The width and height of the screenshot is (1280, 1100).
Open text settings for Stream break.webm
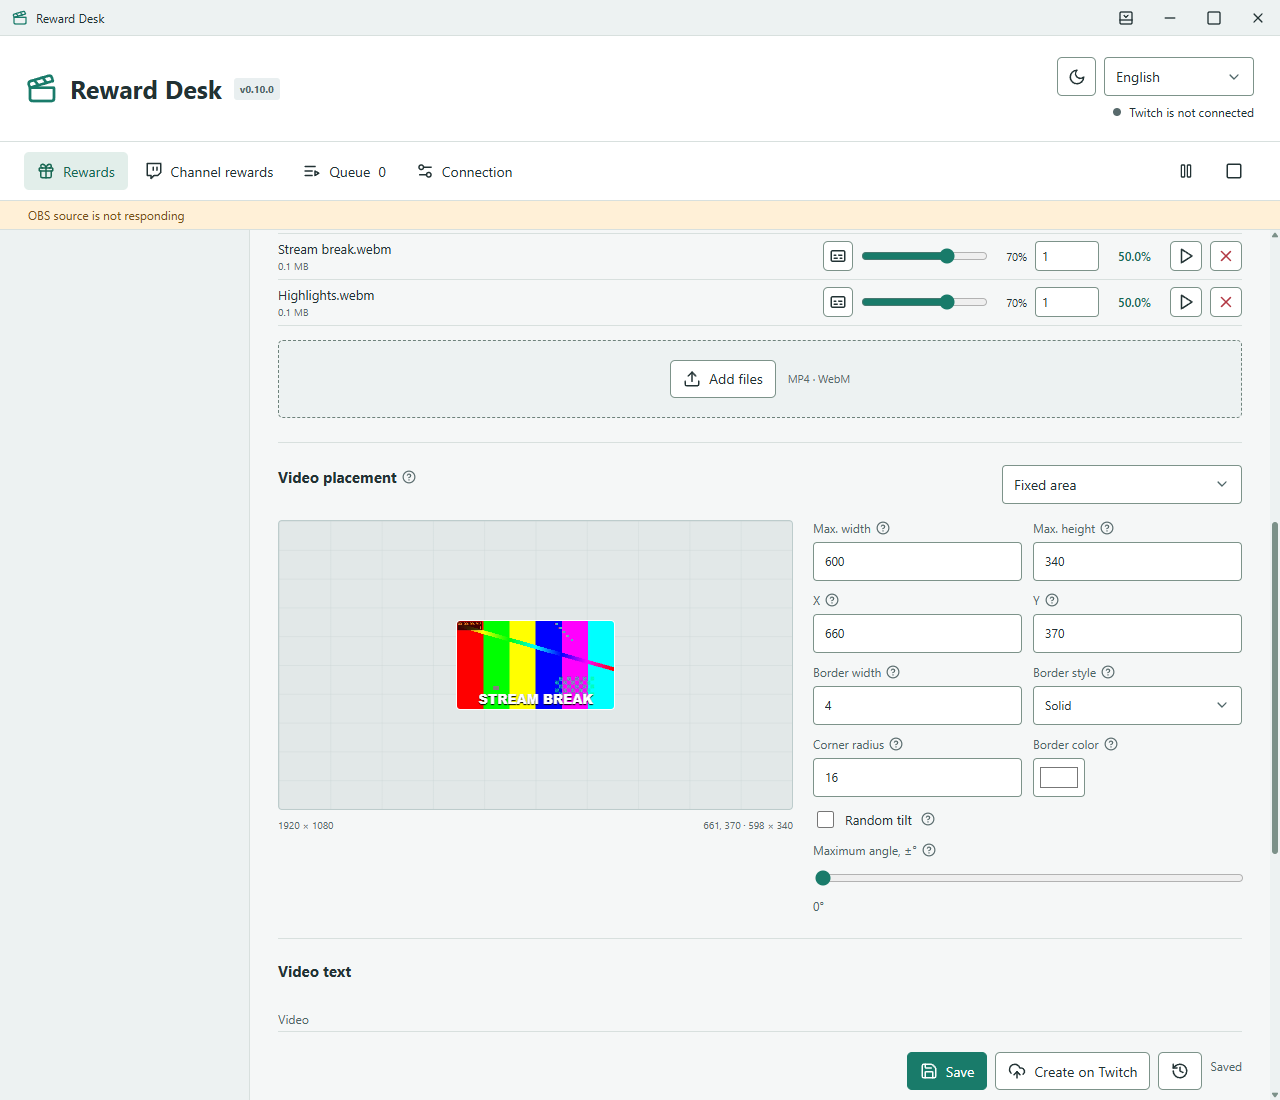pos(838,256)
